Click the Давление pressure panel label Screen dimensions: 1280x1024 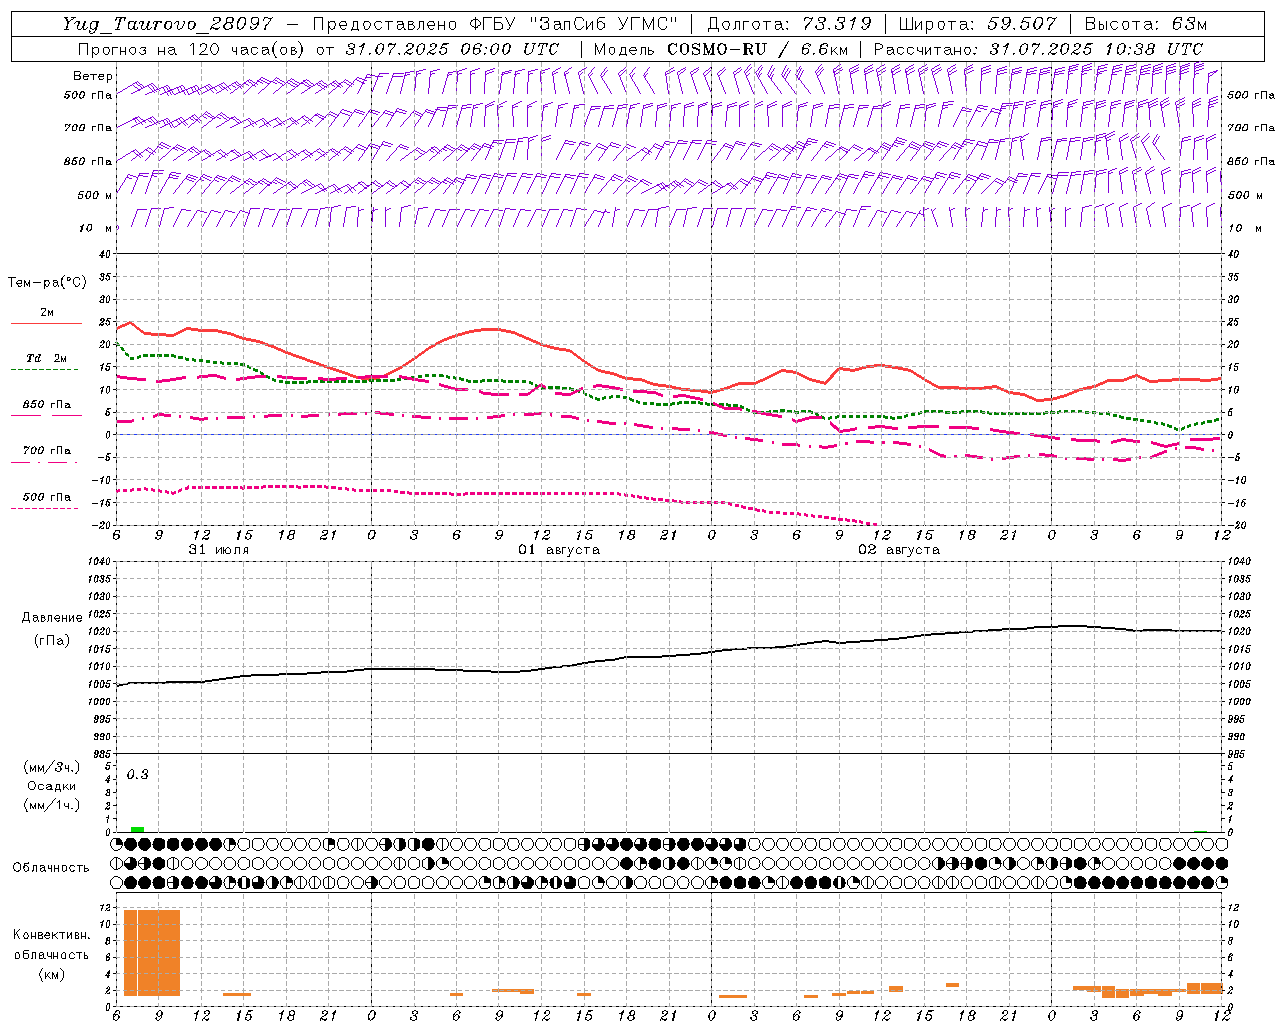pos(52,618)
